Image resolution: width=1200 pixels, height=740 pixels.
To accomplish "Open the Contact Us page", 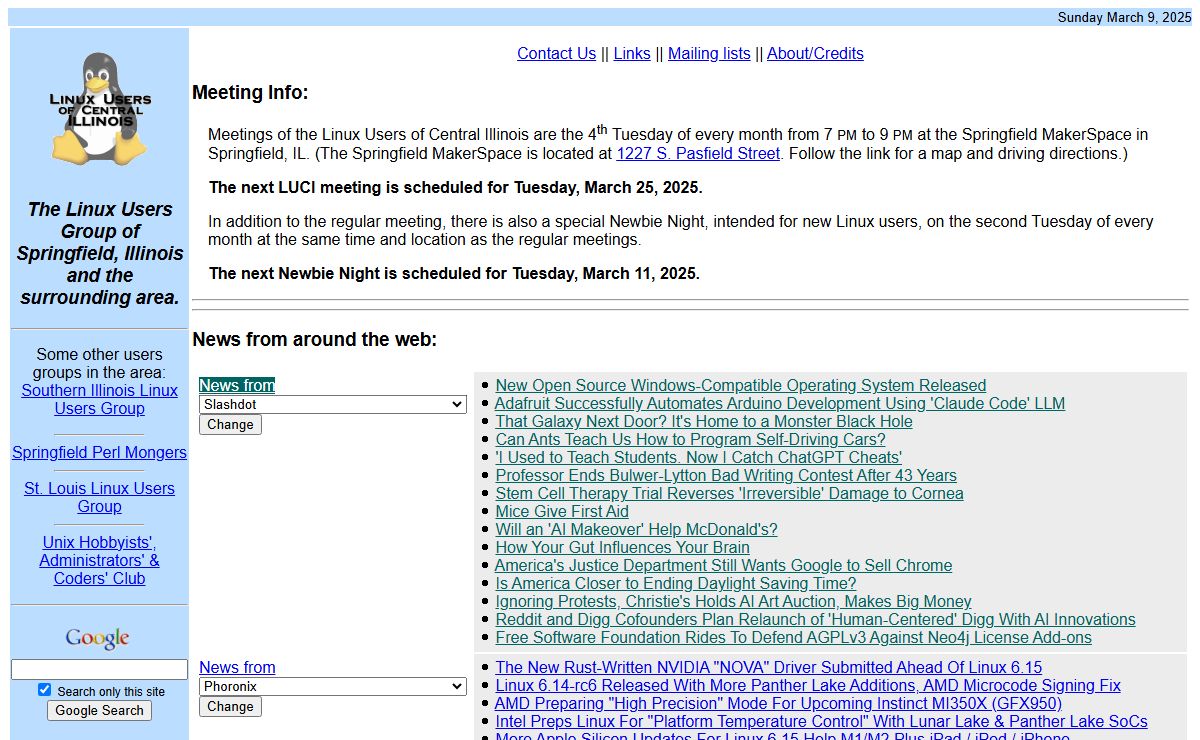I will pos(556,54).
